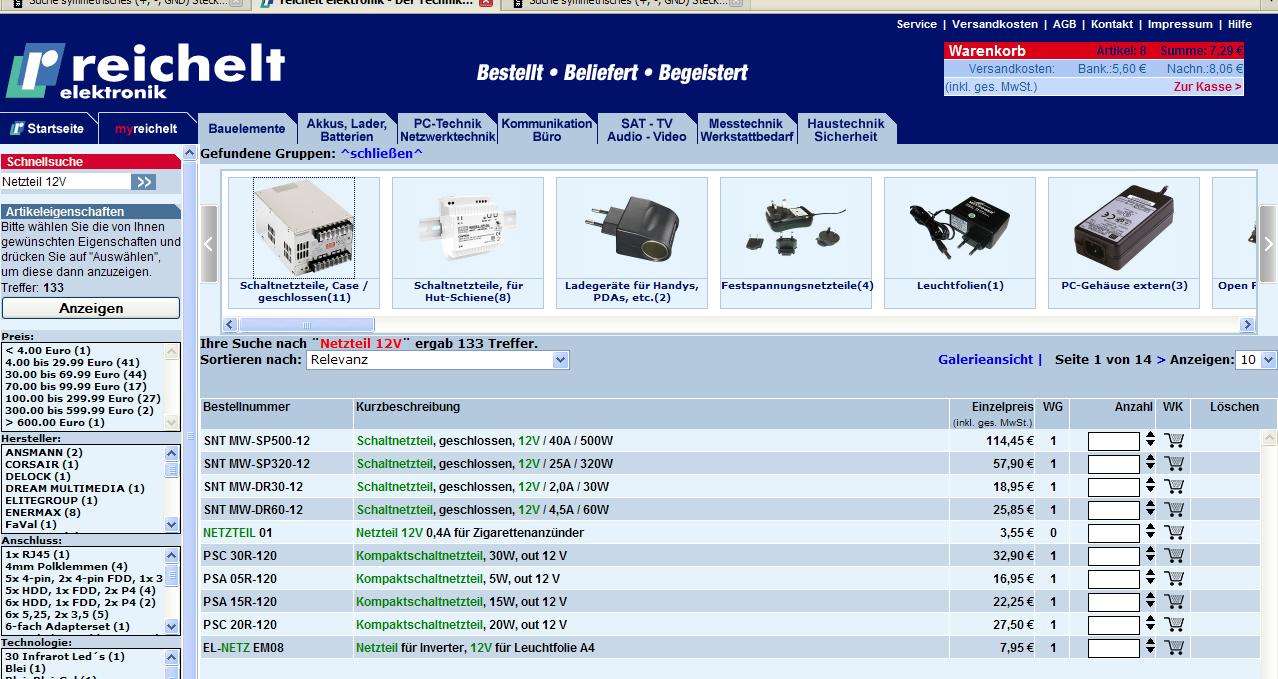Click cart icon for SNT MW-SP320-12
The width and height of the screenshot is (1278, 679).
(1174, 464)
